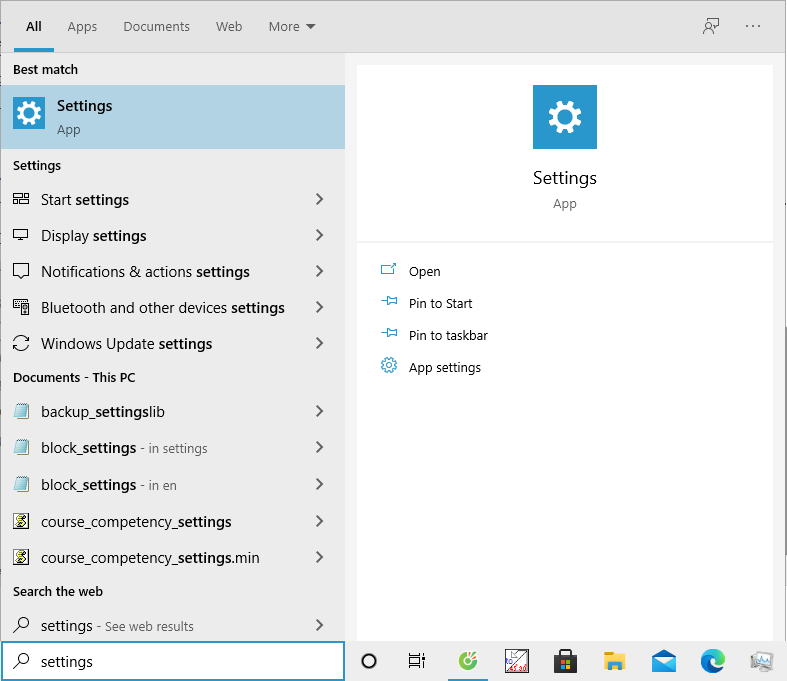Expand the Start settings result arrow
The height and width of the screenshot is (681, 787).
(319, 200)
